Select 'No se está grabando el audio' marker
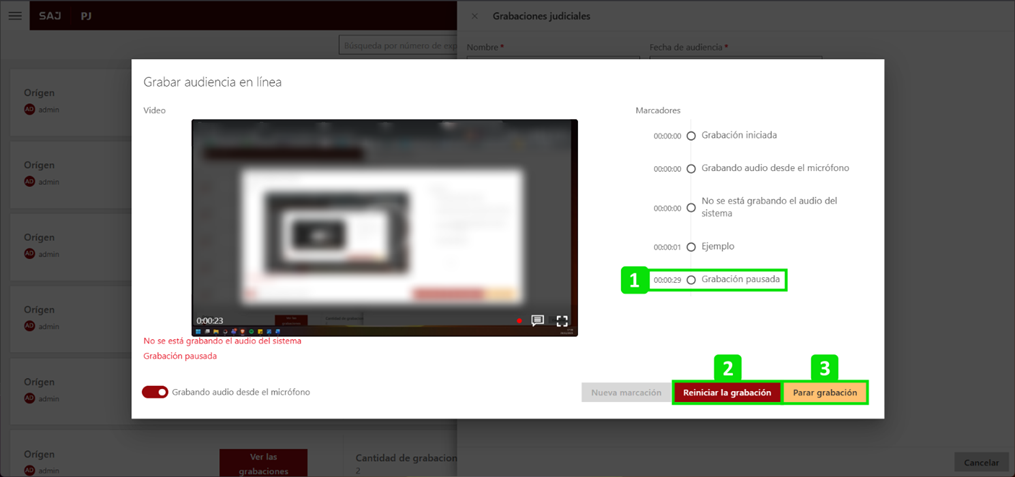 691,208
